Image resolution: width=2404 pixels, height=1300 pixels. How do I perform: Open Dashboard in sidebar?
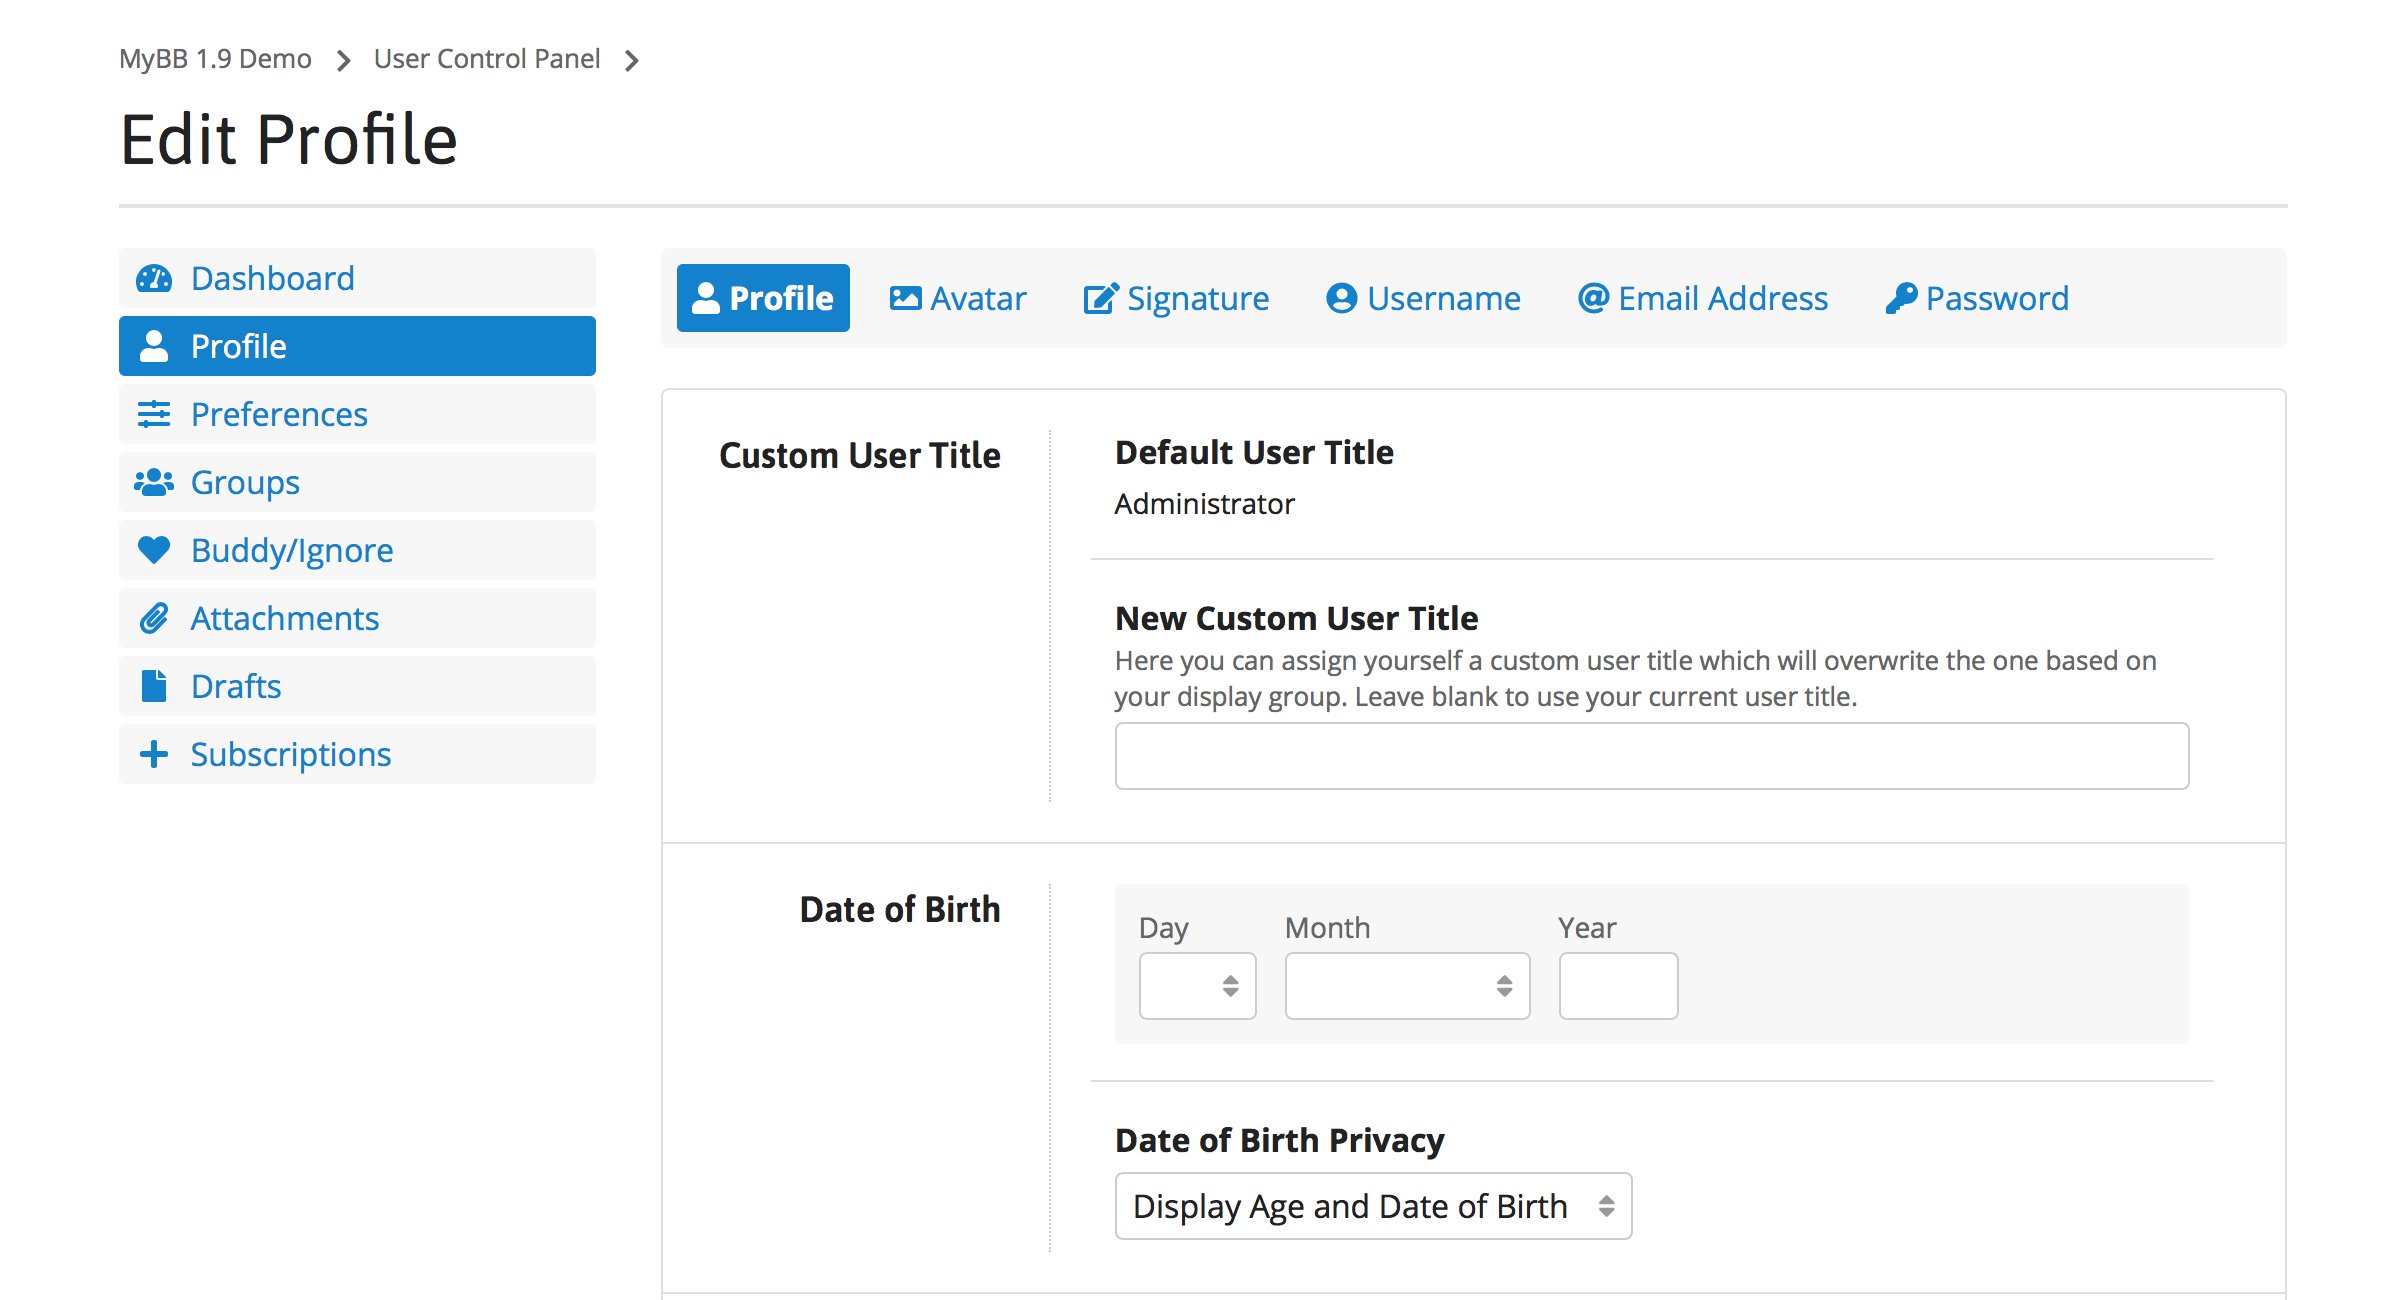tap(357, 278)
